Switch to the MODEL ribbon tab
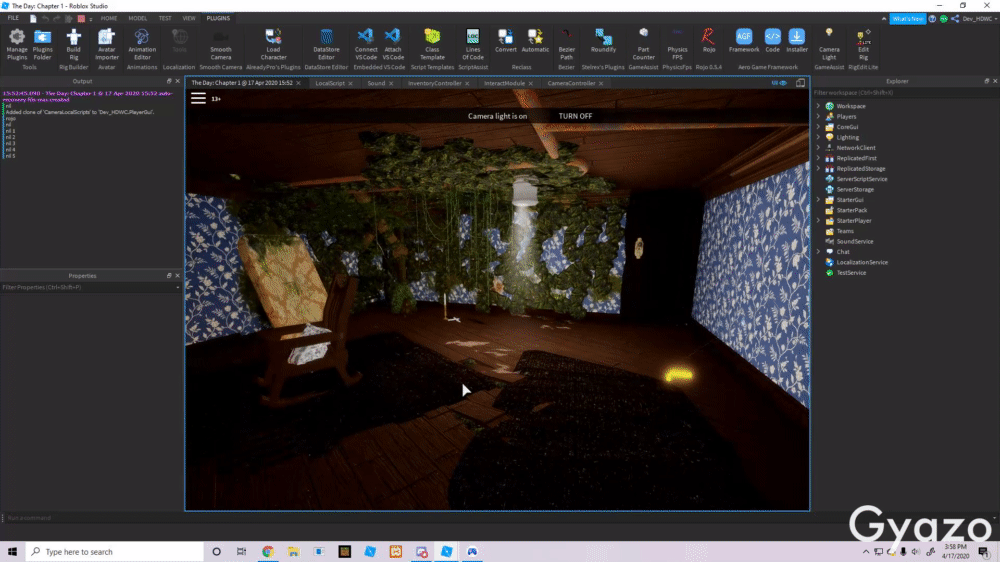Image resolution: width=1000 pixels, height=562 pixels. pyautogui.click(x=137, y=18)
